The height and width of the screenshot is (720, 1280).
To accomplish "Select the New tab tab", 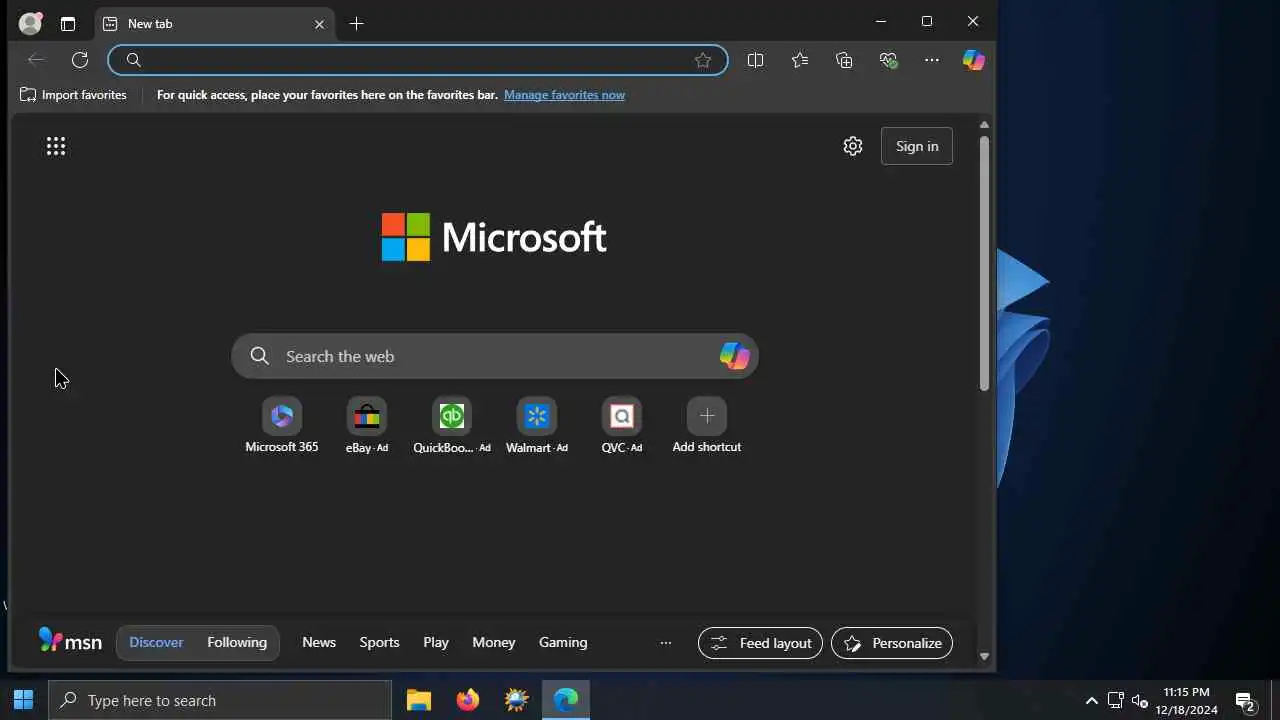I will tap(214, 24).
